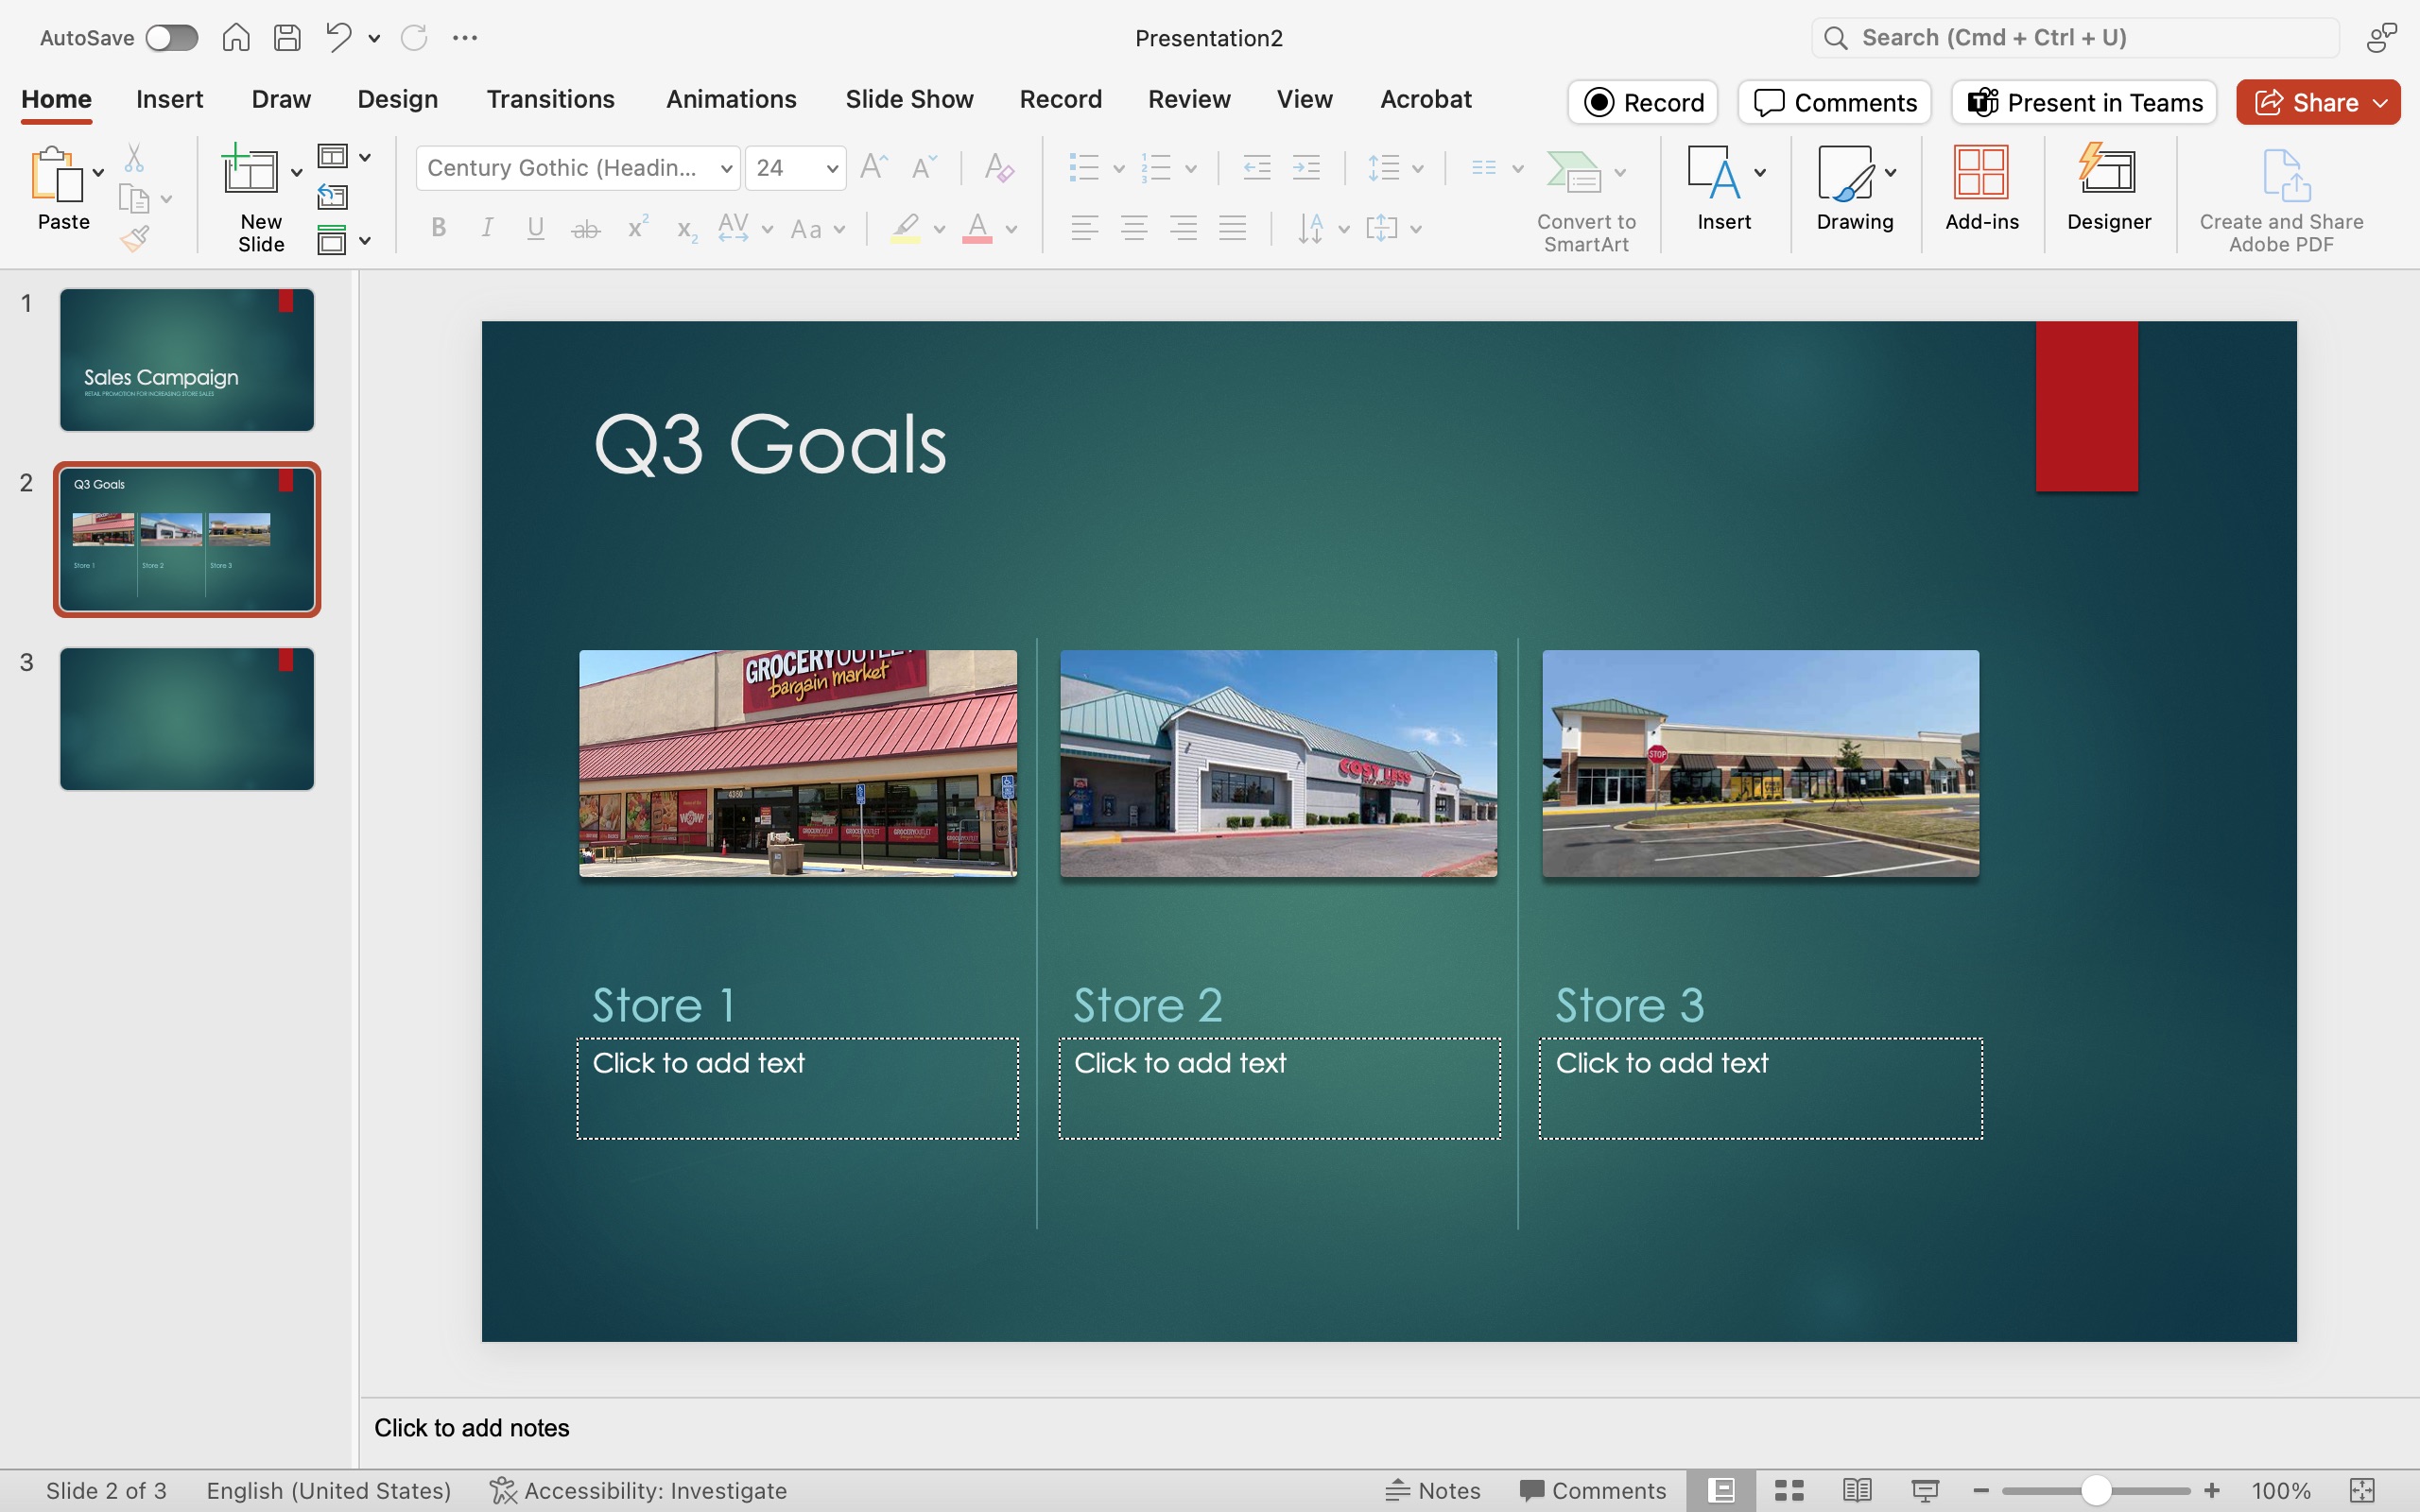The width and height of the screenshot is (2420, 1512).
Task: Open the Comments button in the ribbon header
Action: click(1834, 102)
